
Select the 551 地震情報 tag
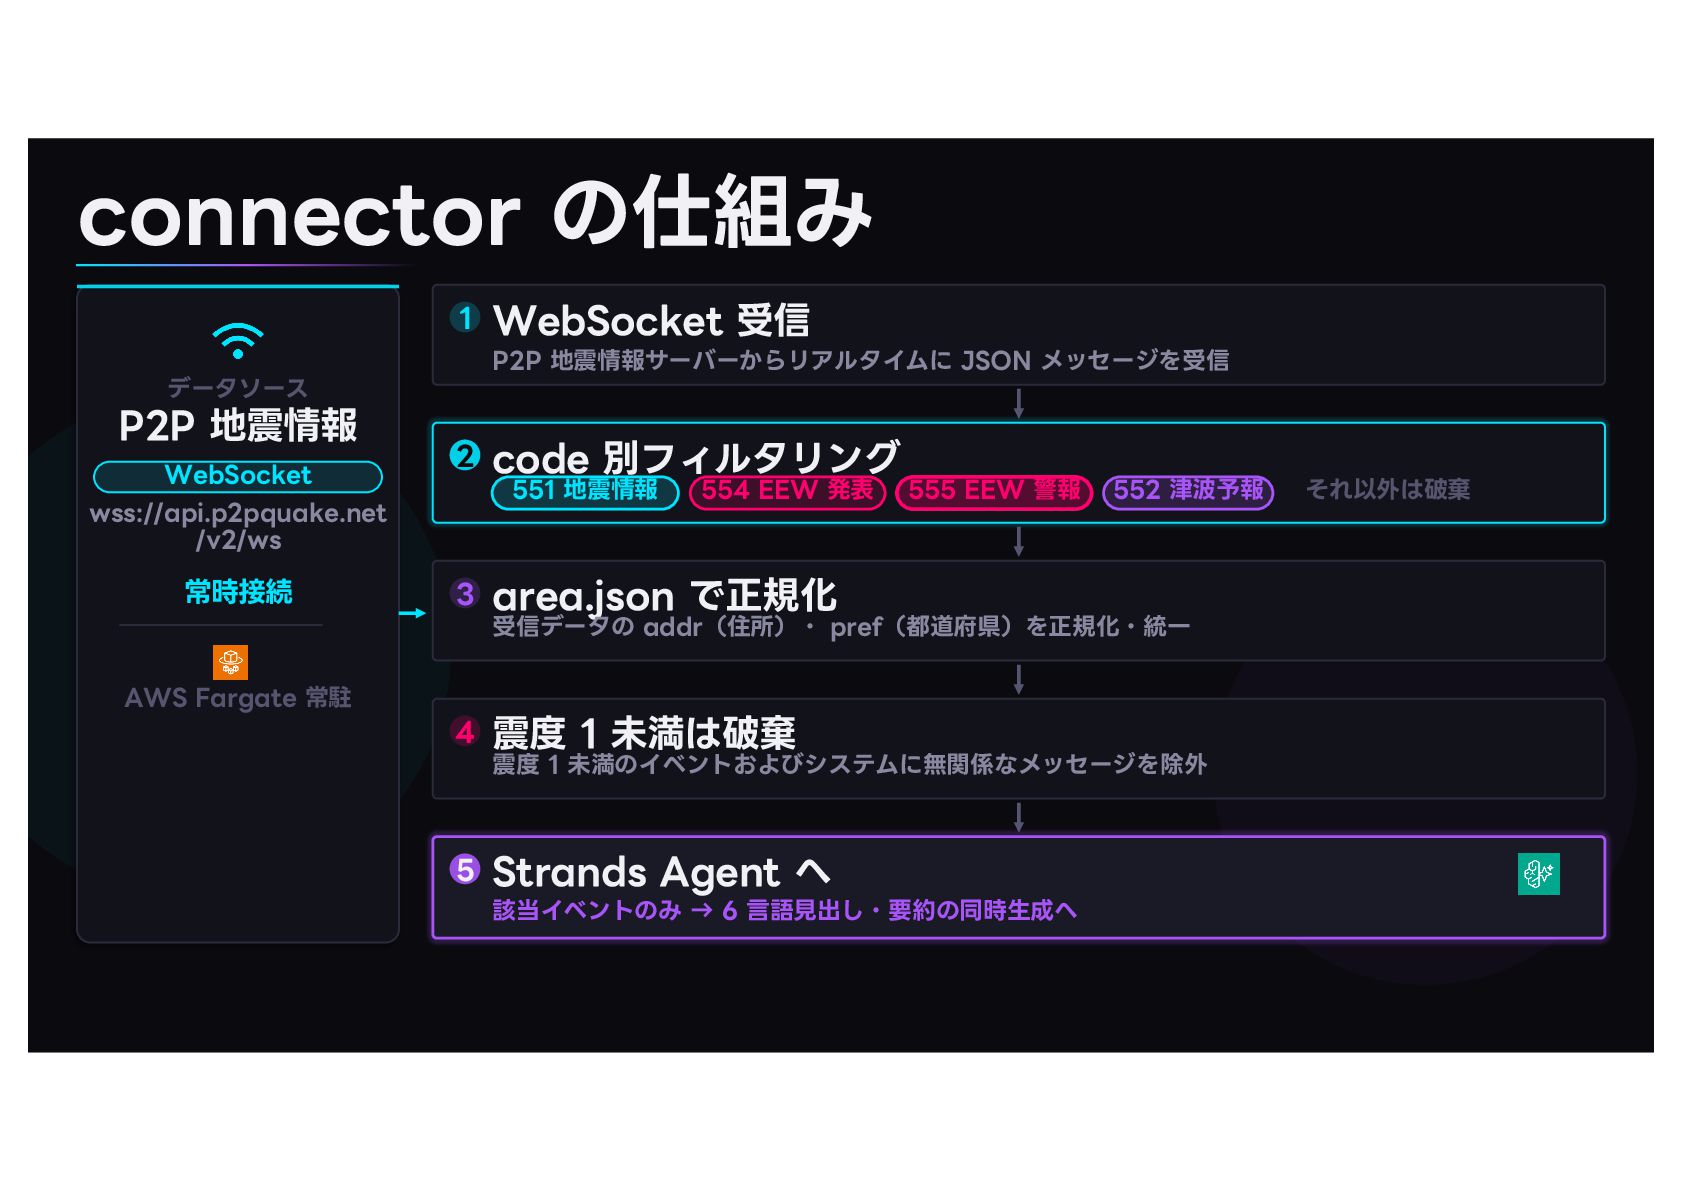585,491
